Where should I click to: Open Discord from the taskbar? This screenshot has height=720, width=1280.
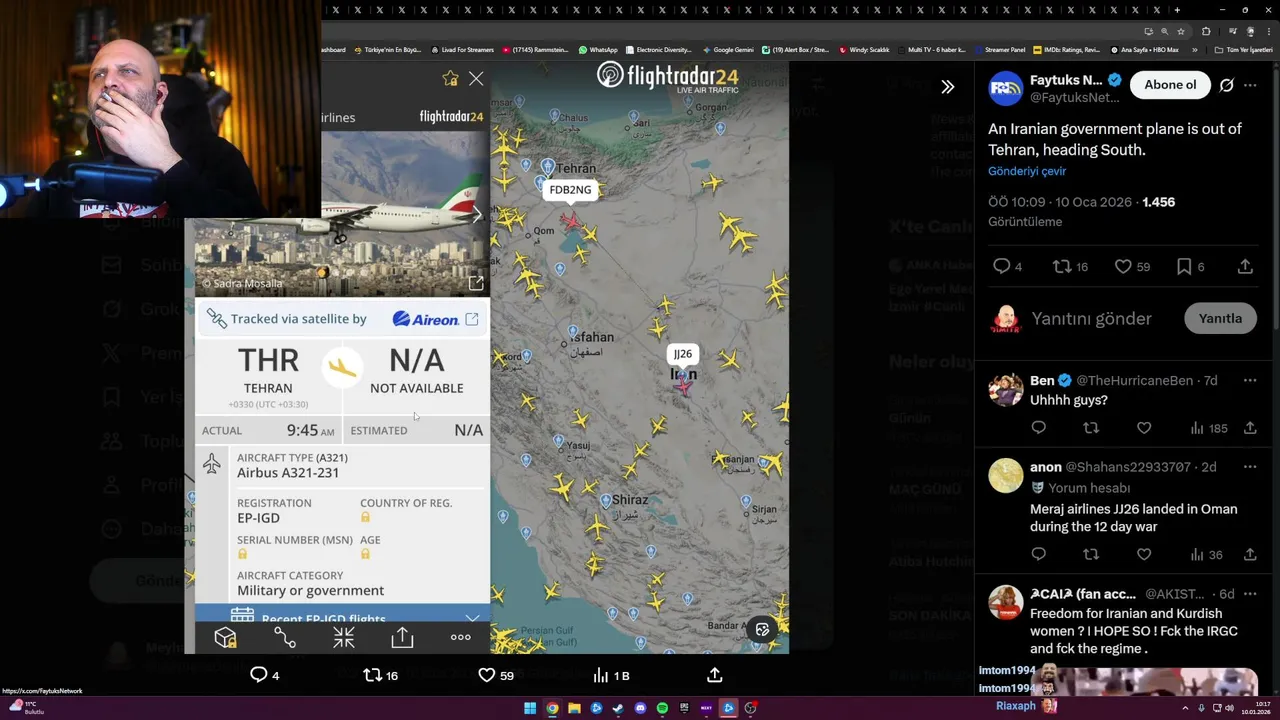click(x=640, y=708)
